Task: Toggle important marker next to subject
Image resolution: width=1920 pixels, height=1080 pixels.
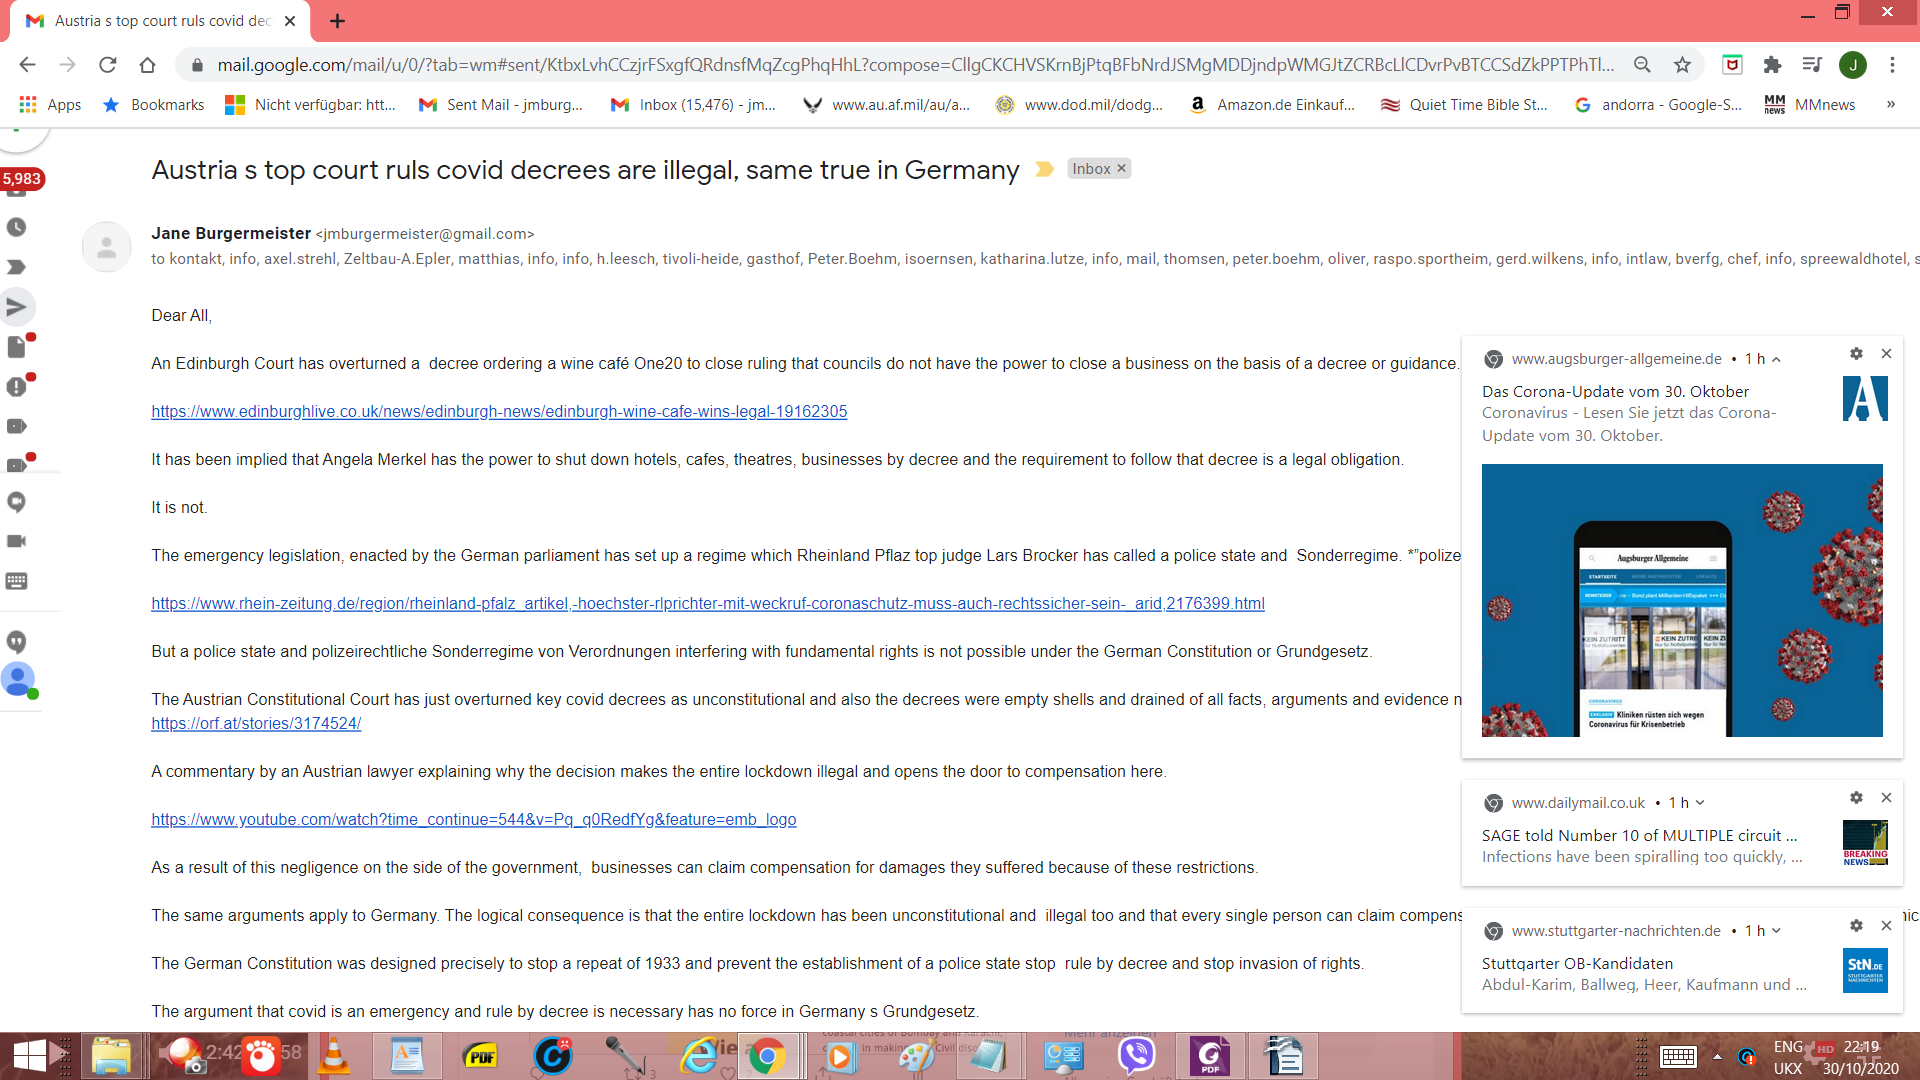Action: (x=1044, y=169)
